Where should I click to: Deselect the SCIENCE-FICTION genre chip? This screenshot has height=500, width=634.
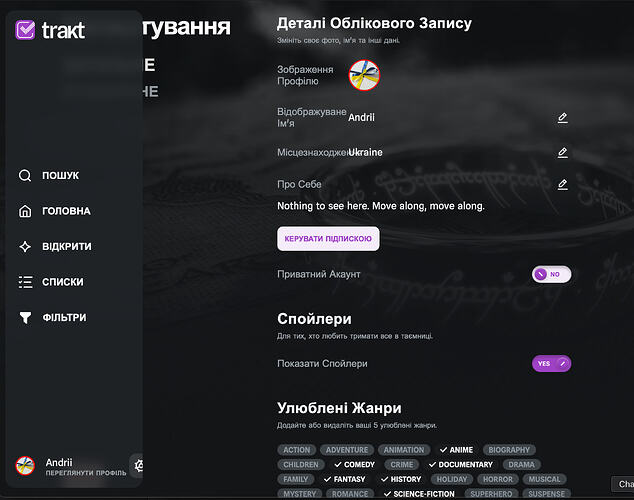click(419, 494)
